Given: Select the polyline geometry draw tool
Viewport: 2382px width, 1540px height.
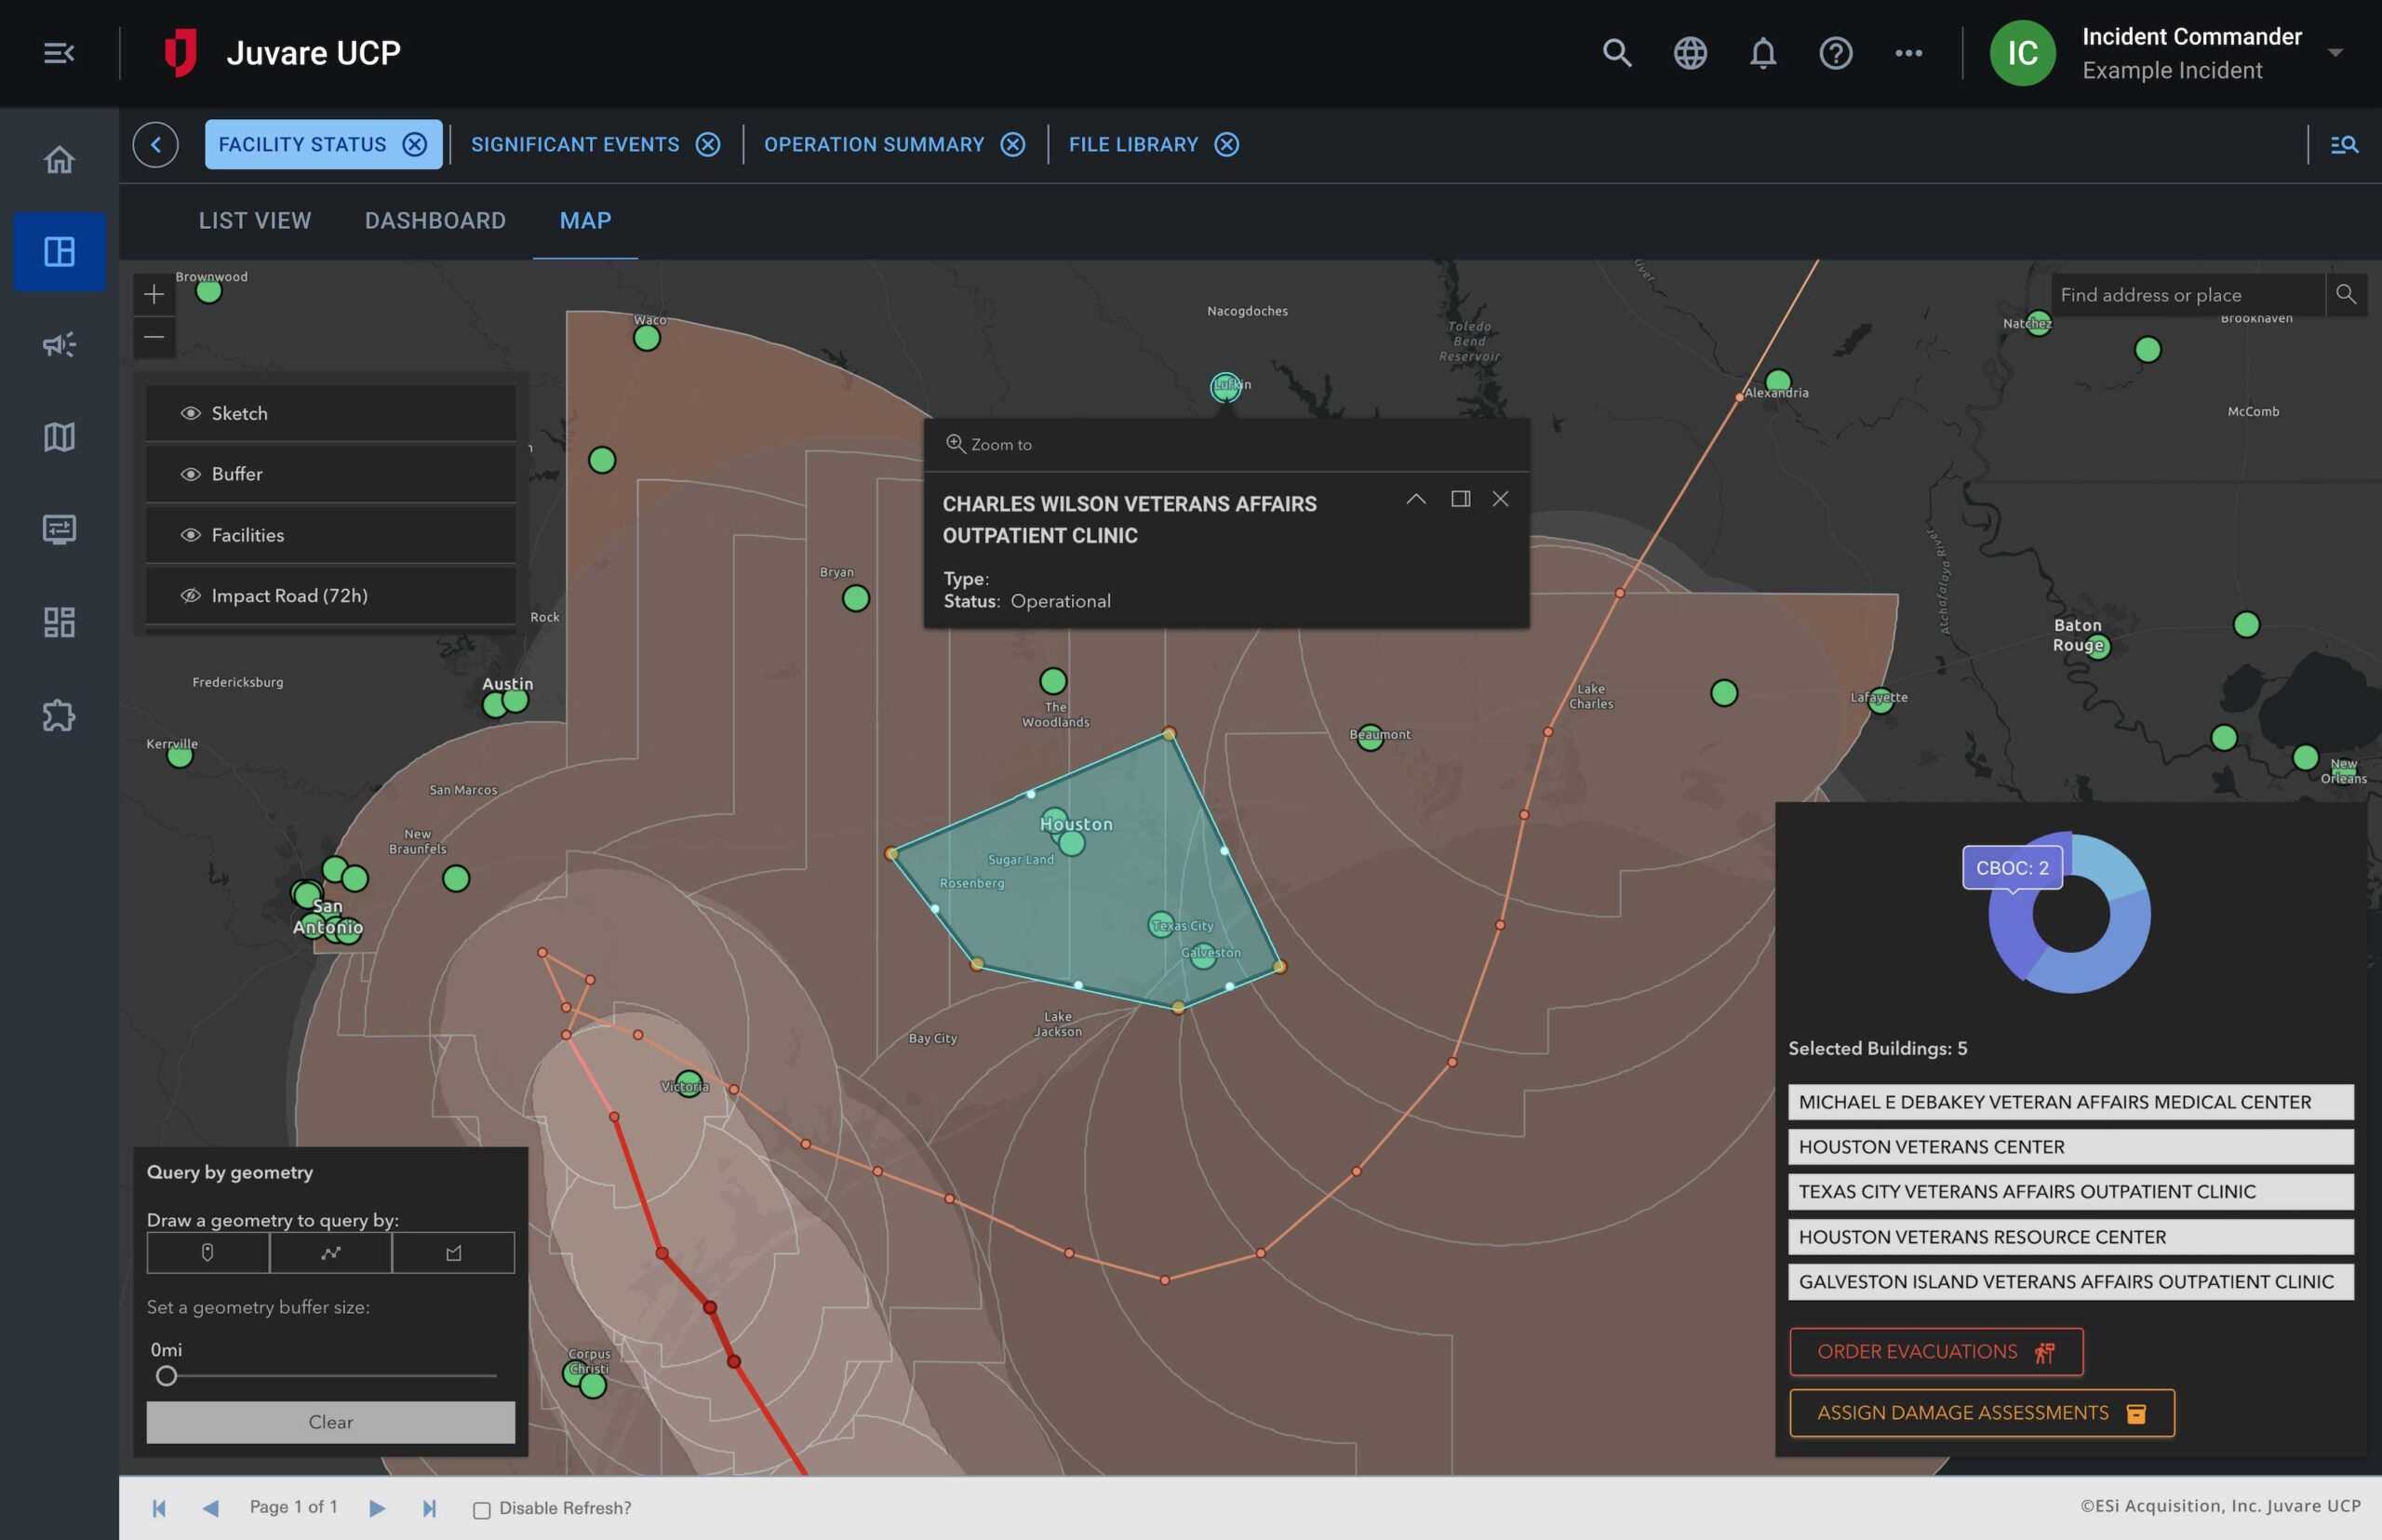Looking at the screenshot, I should click(x=331, y=1252).
